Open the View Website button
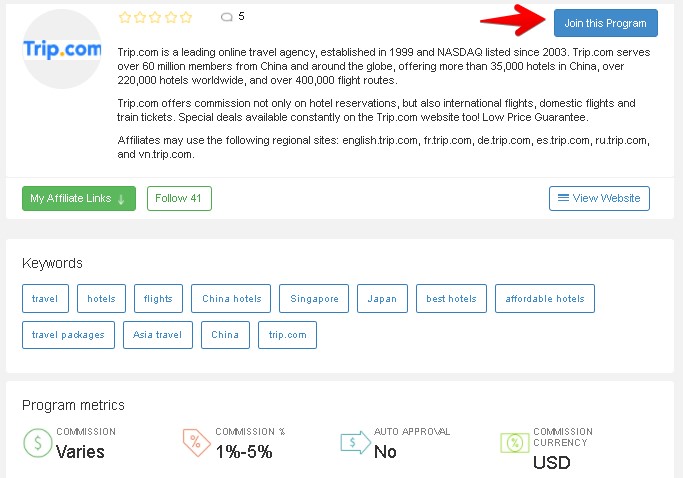The height and width of the screenshot is (478, 683). (599, 198)
